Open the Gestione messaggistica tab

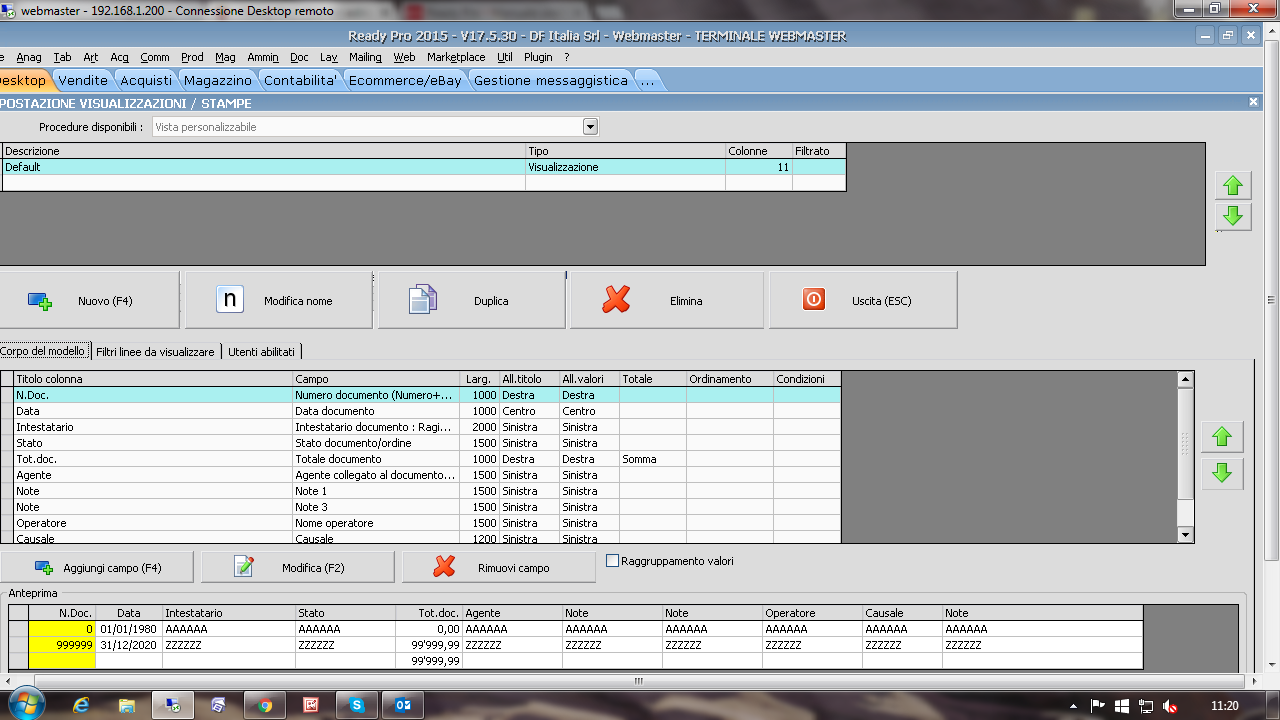pyautogui.click(x=550, y=80)
